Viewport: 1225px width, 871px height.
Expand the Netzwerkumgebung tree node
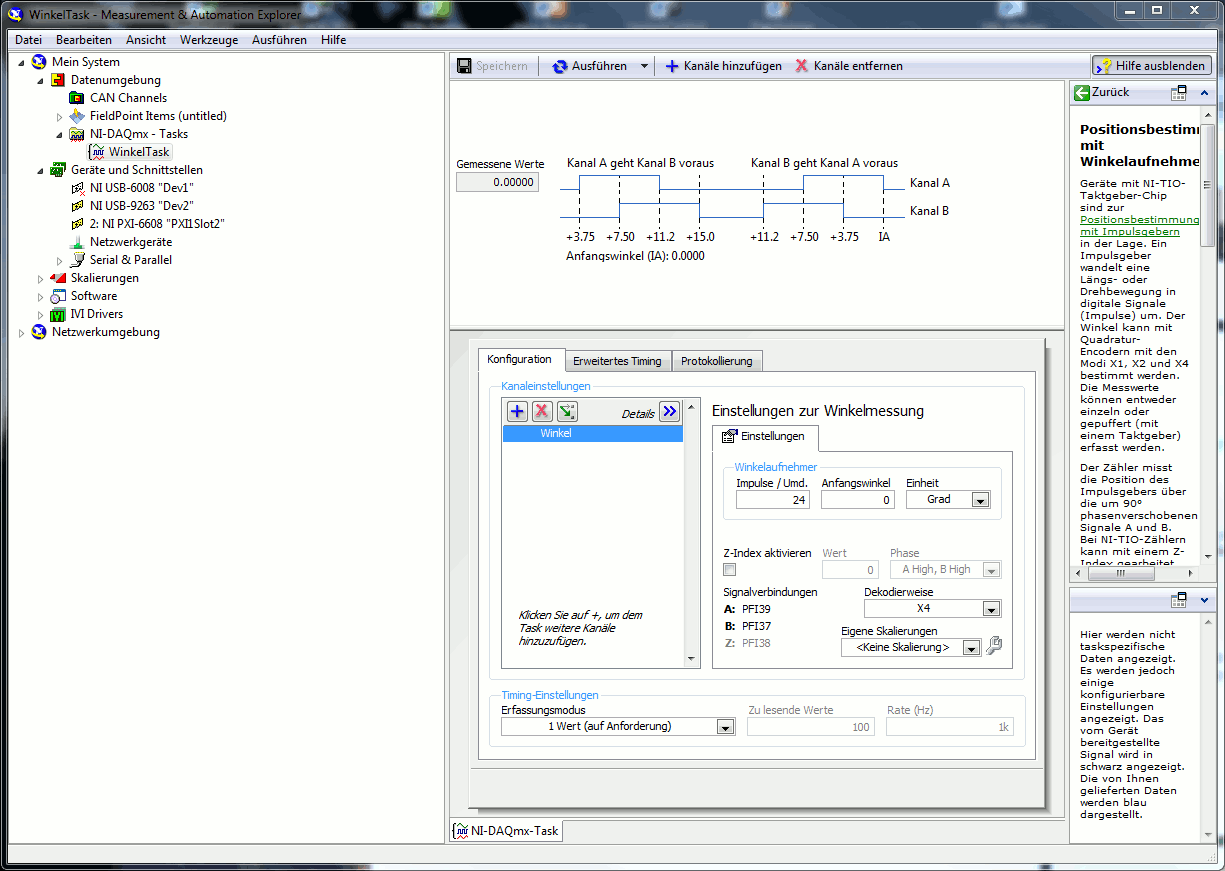[x=21, y=332]
